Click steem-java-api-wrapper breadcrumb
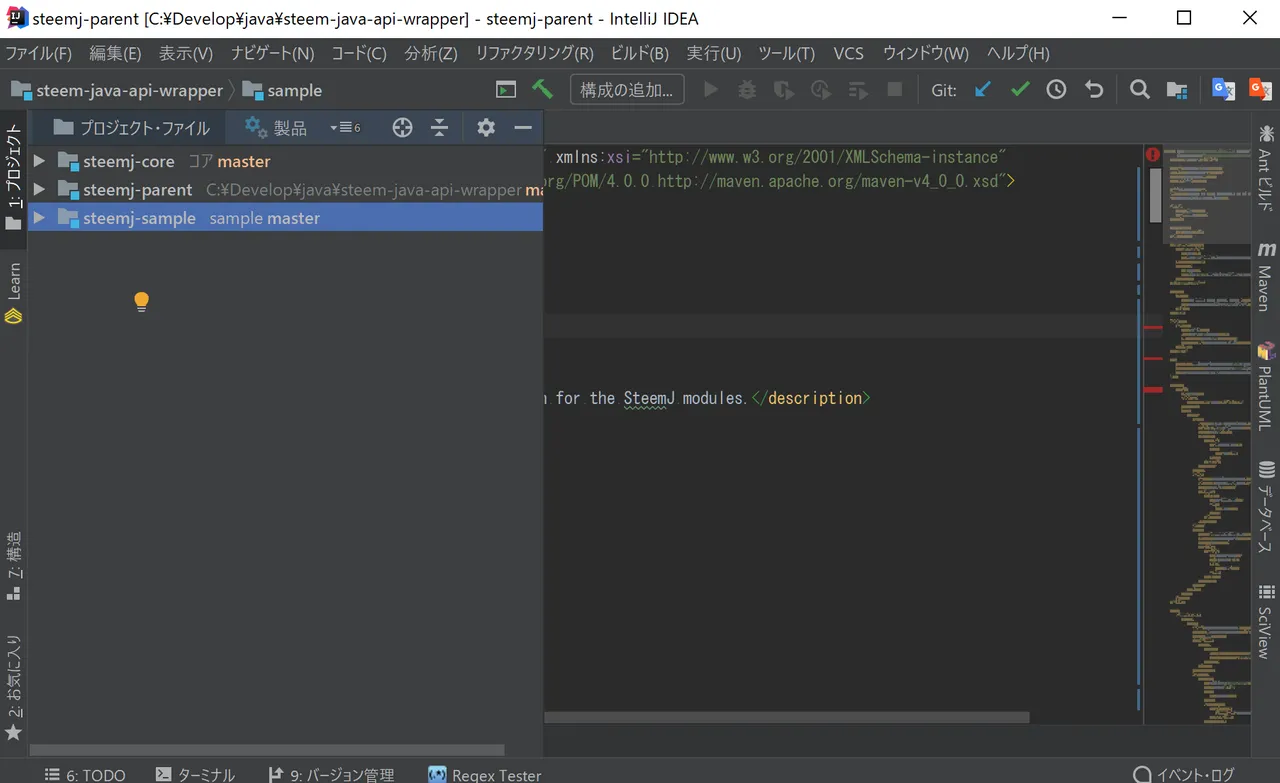 pos(117,90)
